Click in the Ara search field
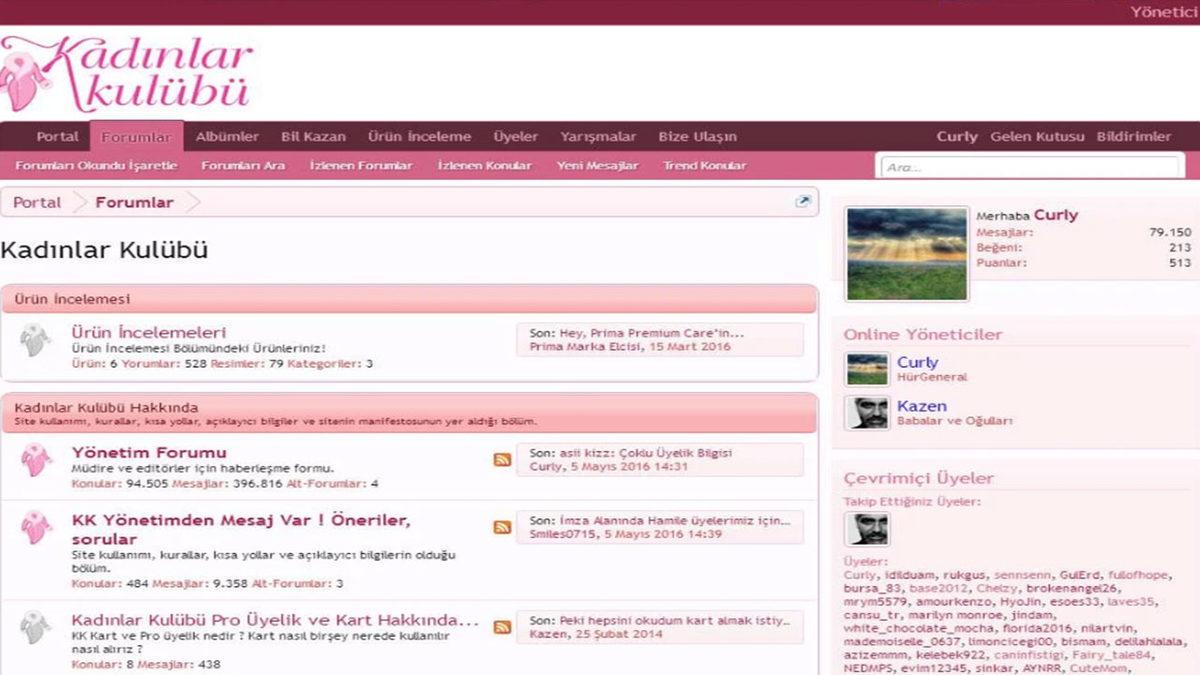Screen dimensions: 1200x675 point(1030,167)
